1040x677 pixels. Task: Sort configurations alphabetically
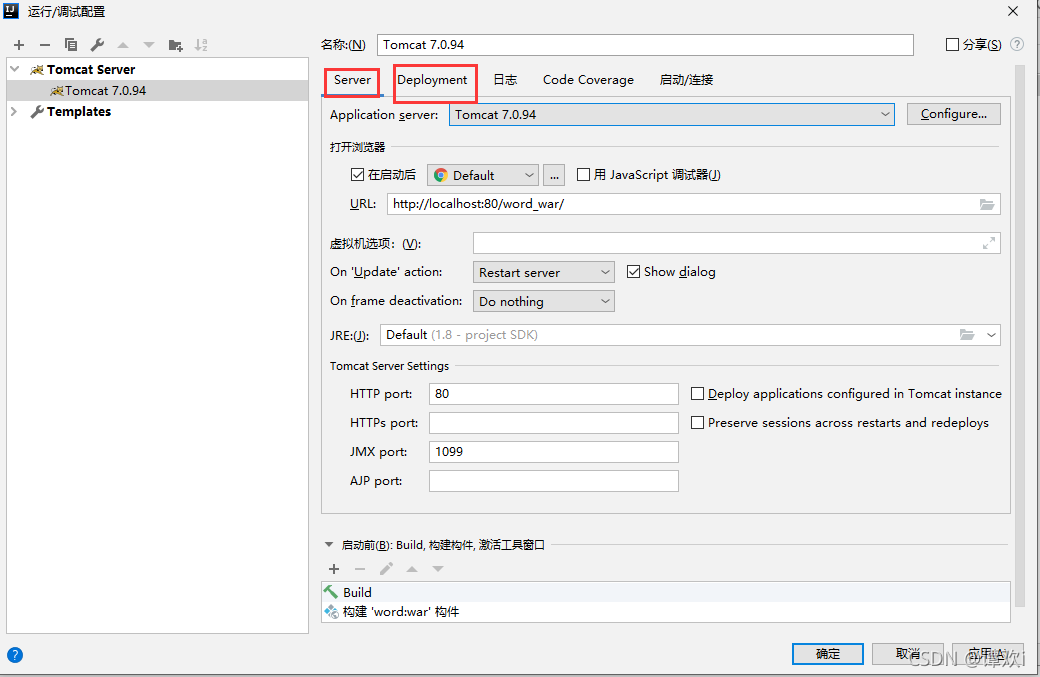tap(201, 45)
